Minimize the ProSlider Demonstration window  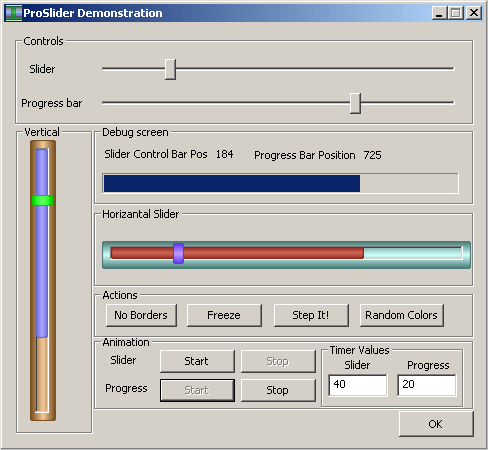439,13
